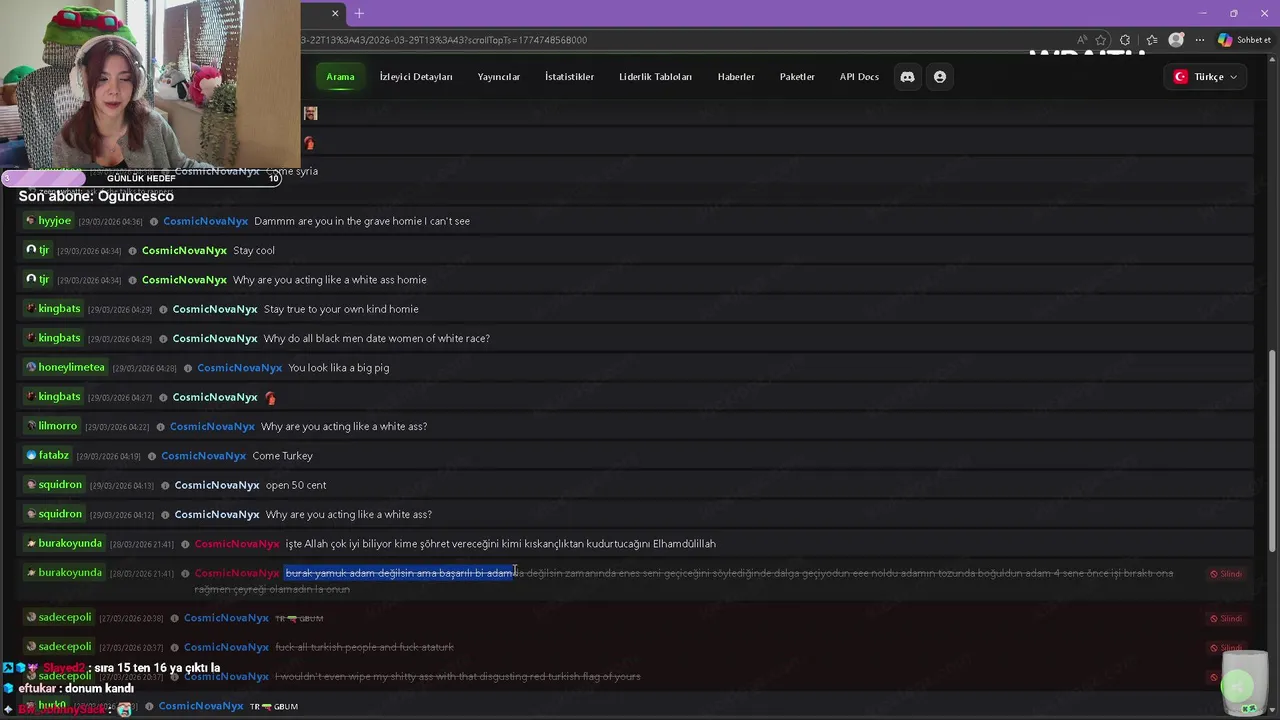
Task: Click the GÜNLÜK HEDEF progress bar
Action: [141, 178]
